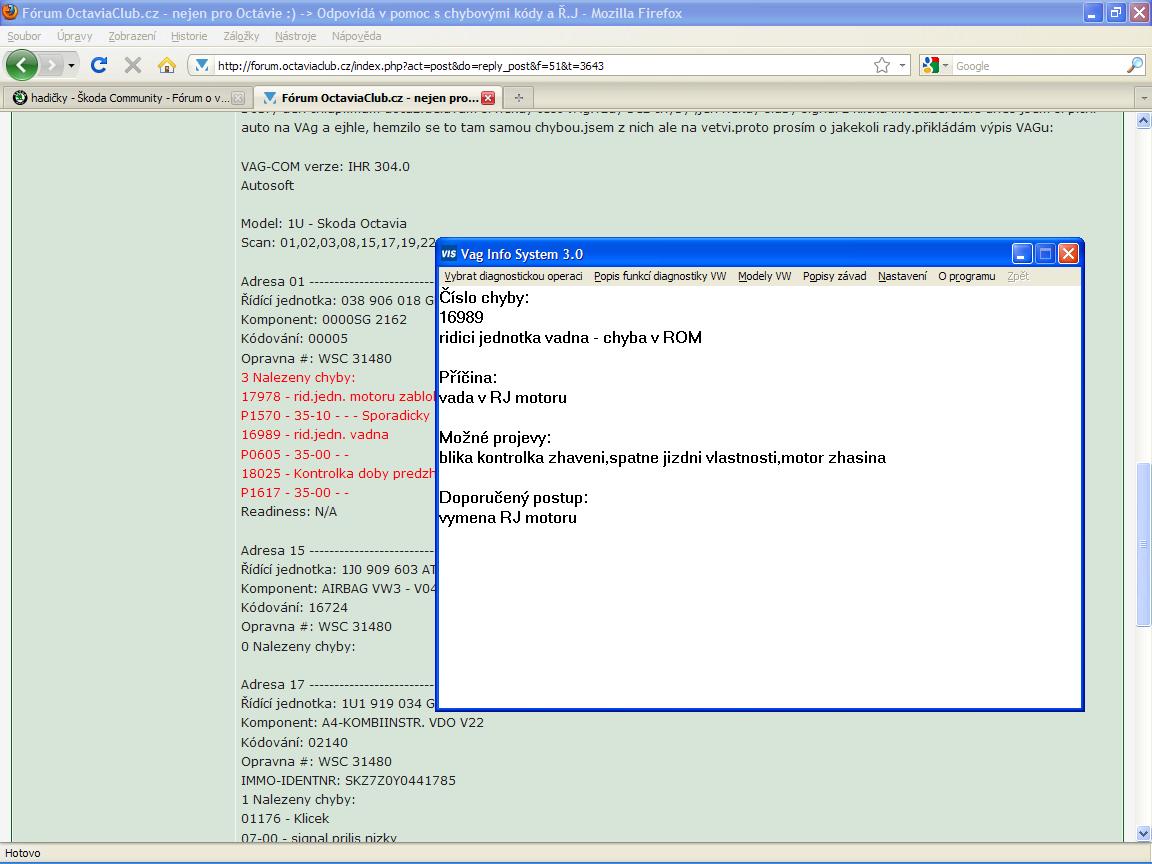1152x864 pixels.
Task: Open the URL history dropdown arrow
Action: click(903, 65)
